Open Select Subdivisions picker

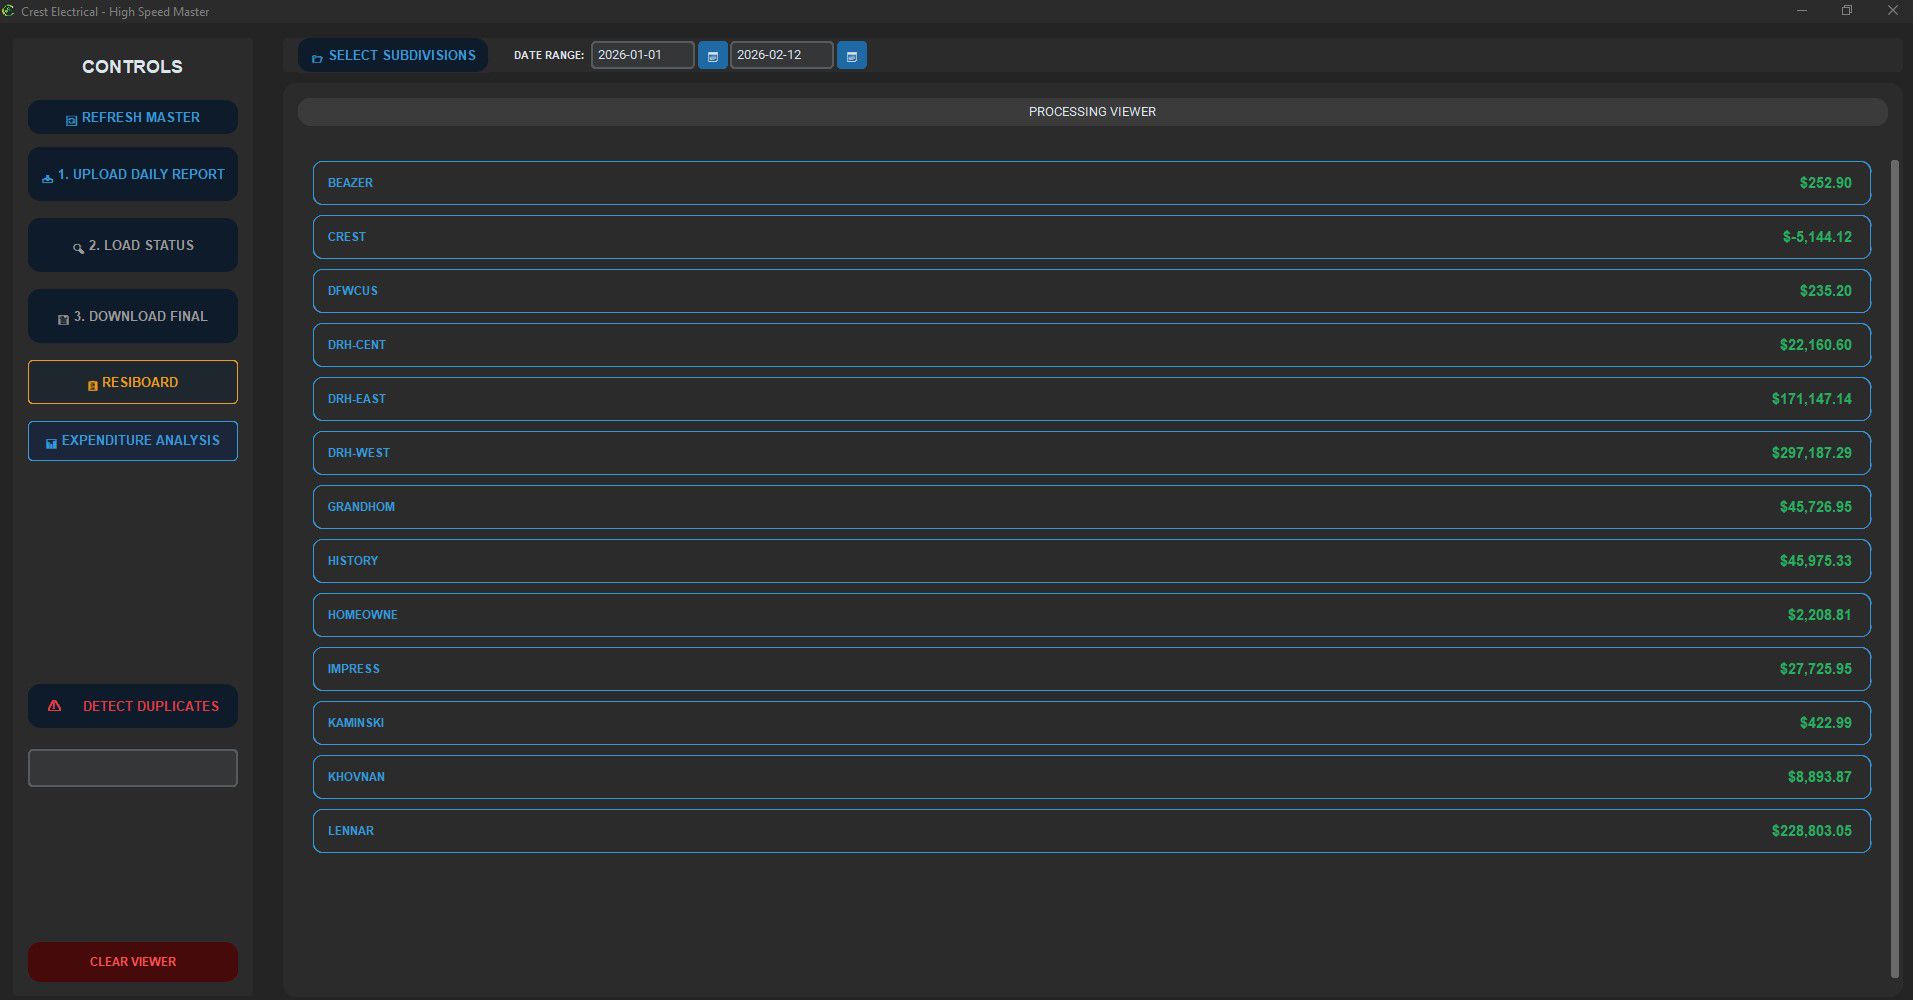pos(393,55)
